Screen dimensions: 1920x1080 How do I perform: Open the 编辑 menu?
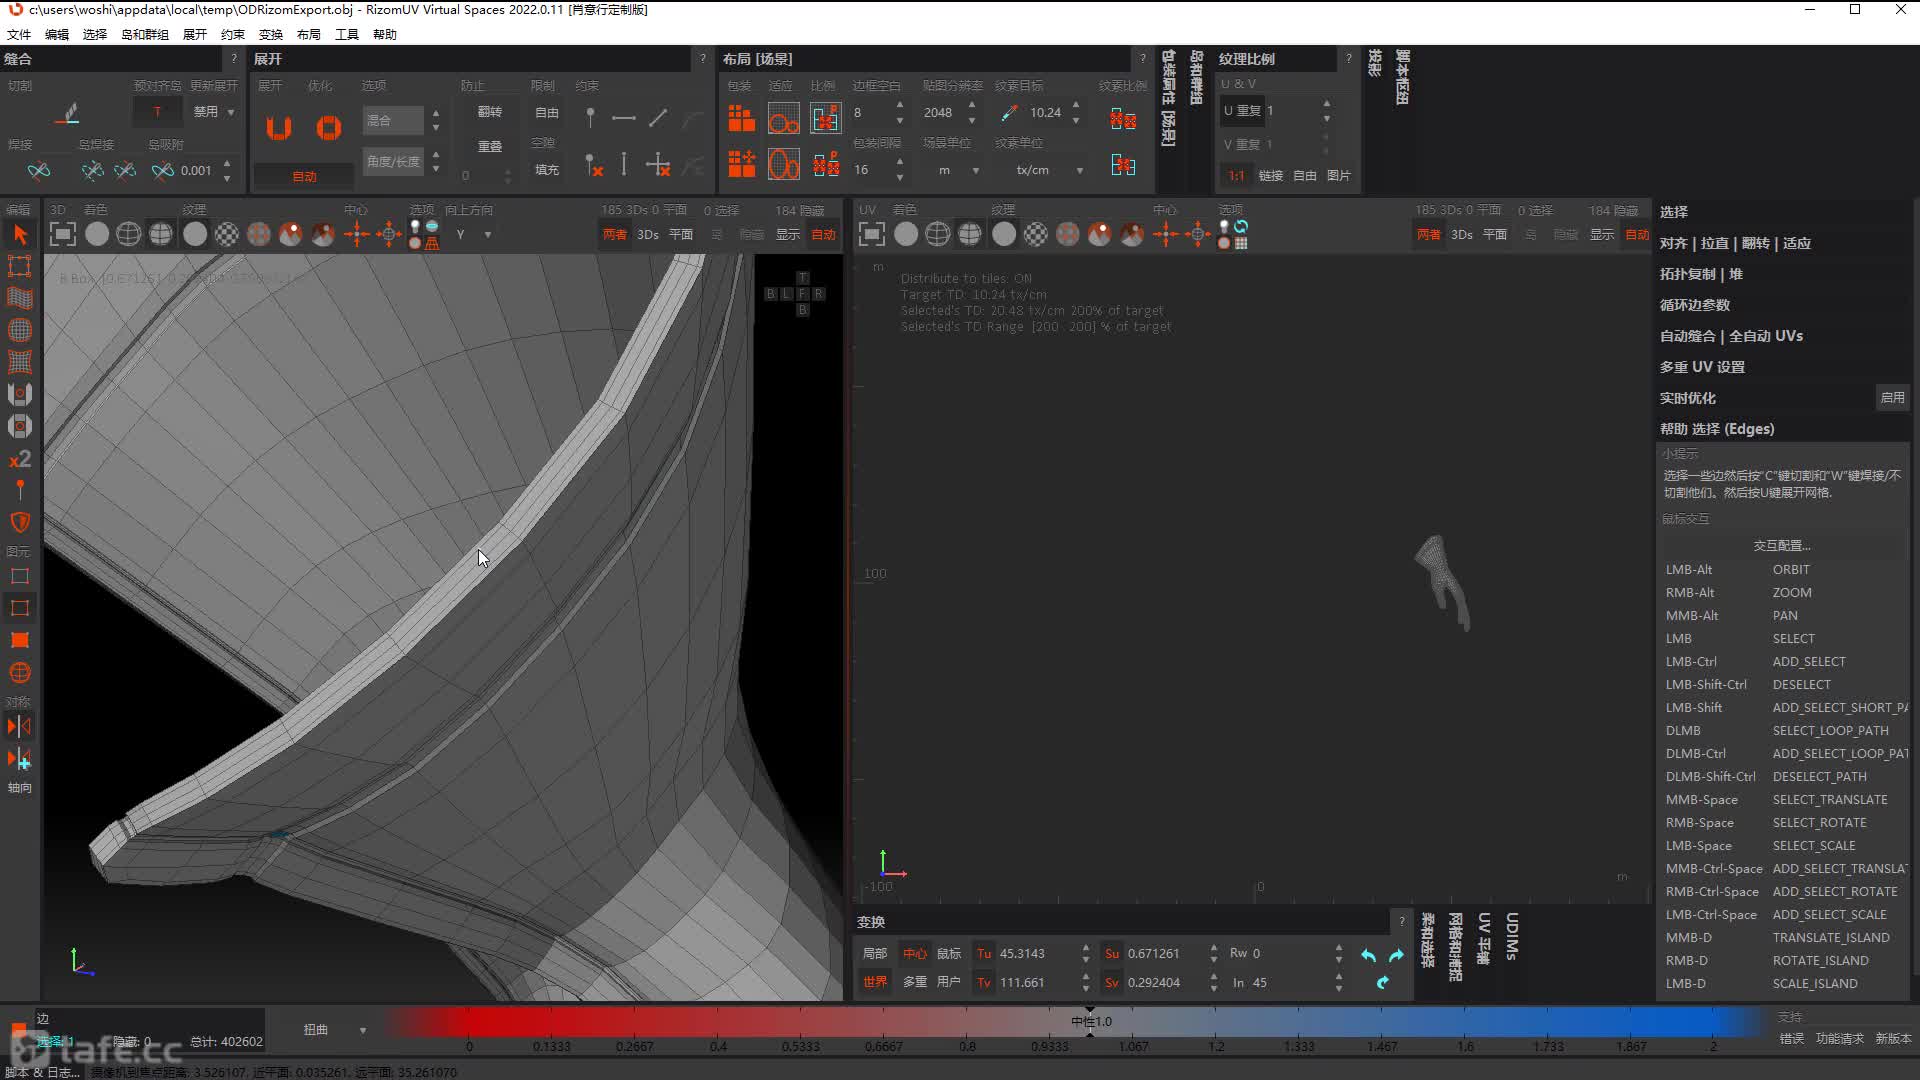coord(57,34)
